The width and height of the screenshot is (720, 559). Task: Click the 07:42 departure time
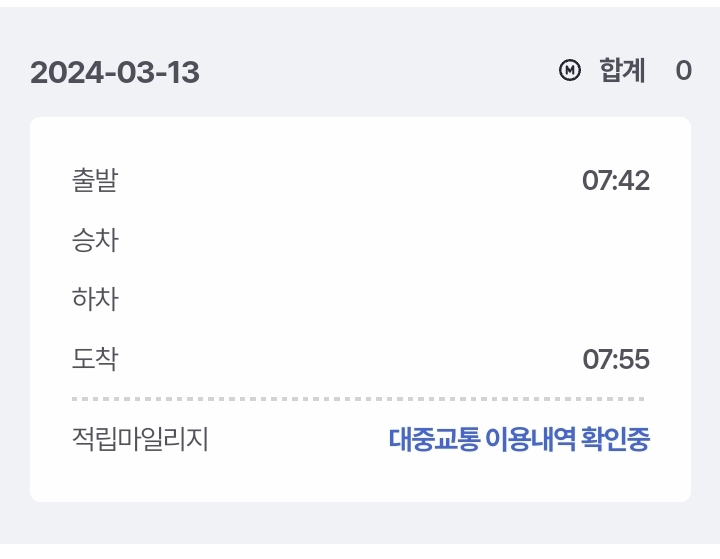click(x=616, y=181)
